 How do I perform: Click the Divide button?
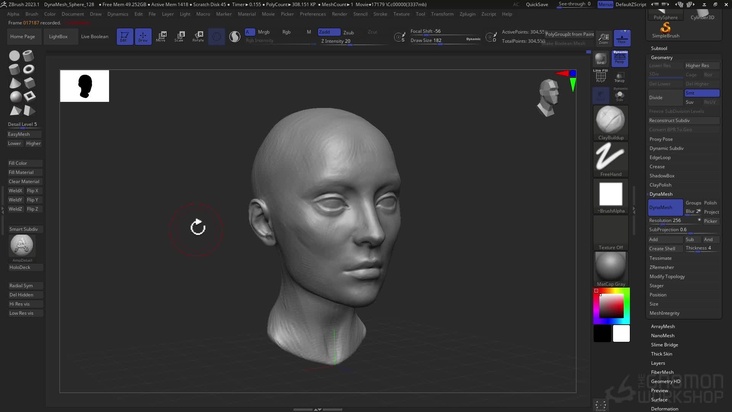(x=665, y=98)
